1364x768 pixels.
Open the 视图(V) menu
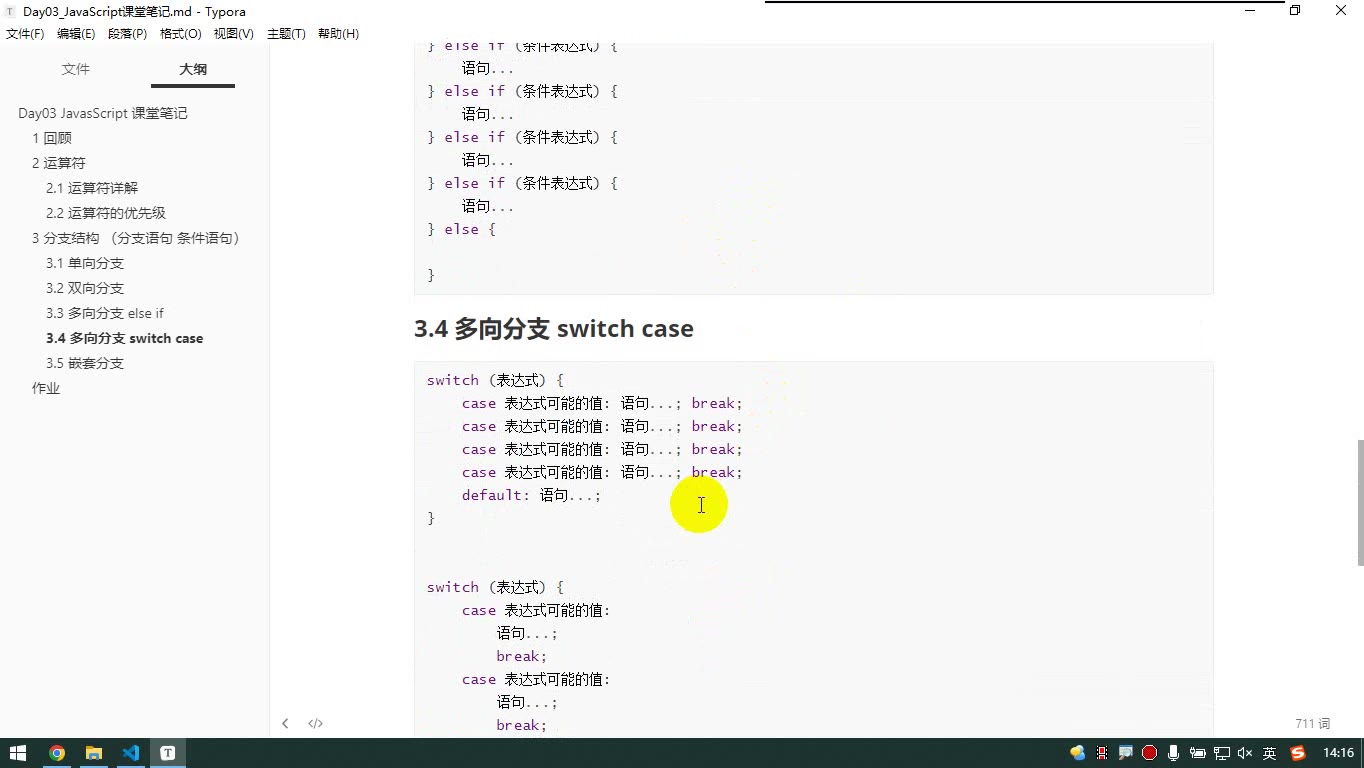pos(233,34)
